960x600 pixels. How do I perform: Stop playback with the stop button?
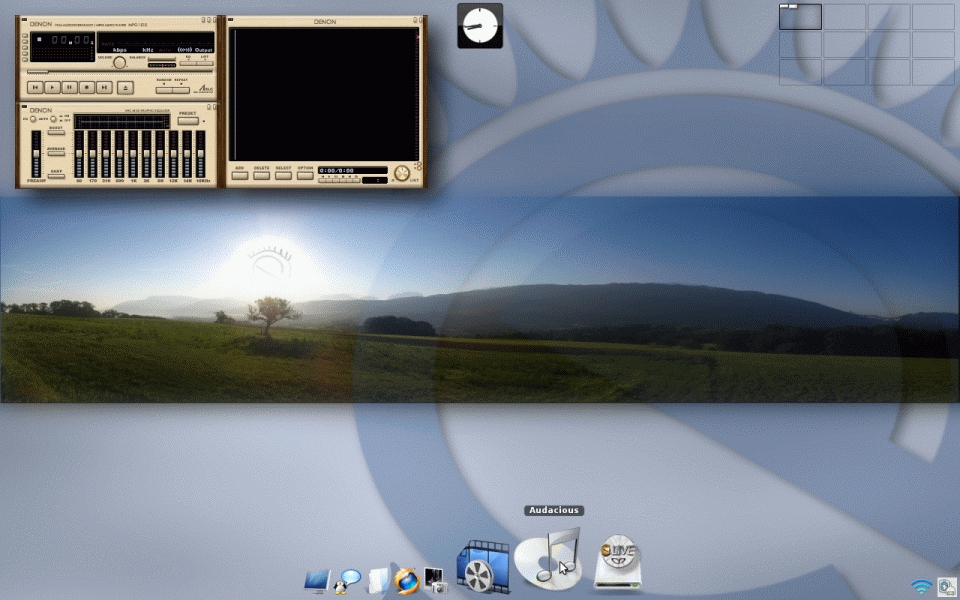point(87,88)
